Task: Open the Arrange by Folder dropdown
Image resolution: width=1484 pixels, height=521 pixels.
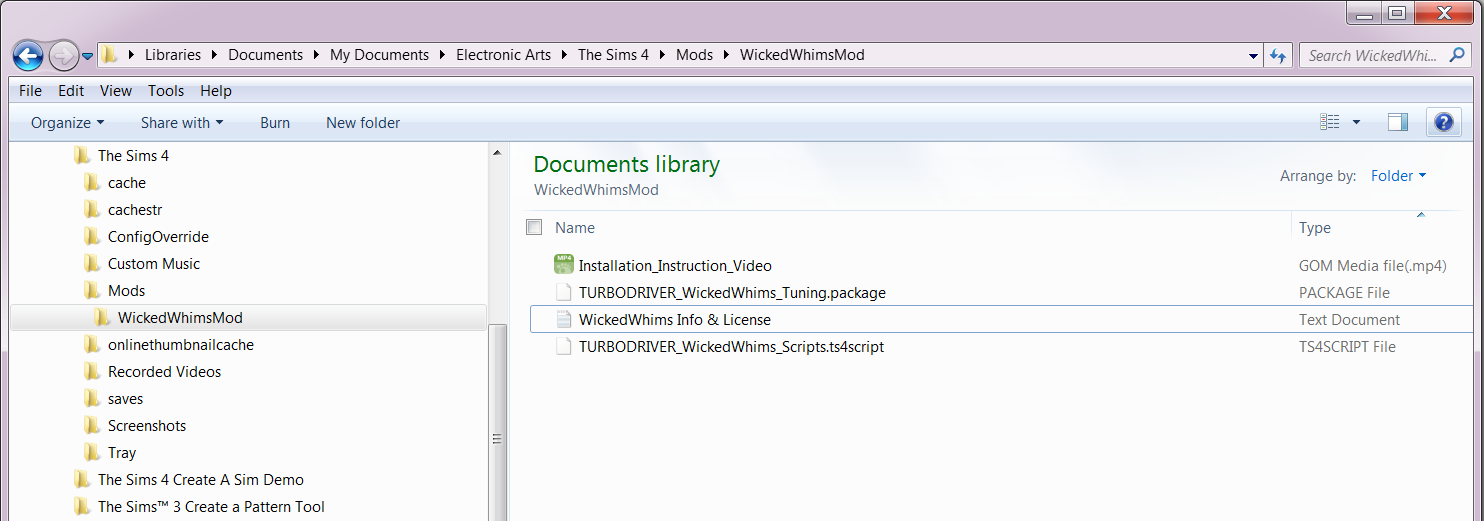Action: coord(1398,176)
